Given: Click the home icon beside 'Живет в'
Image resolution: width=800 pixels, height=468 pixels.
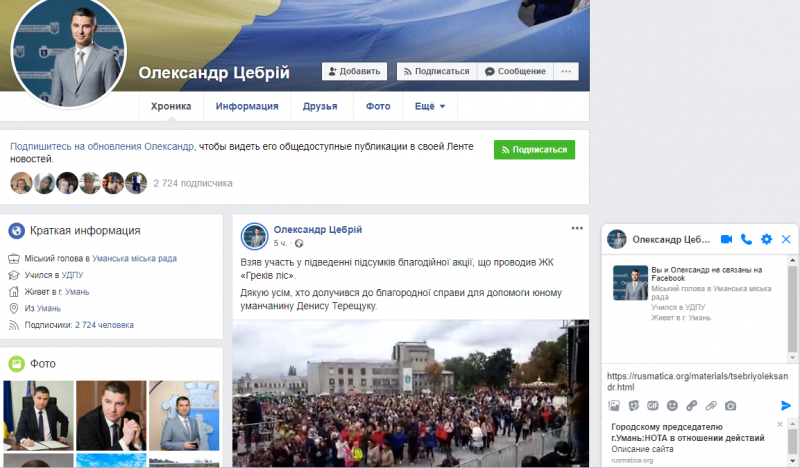Looking at the screenshot, I should pyautogui.click(x=14, y=292).
